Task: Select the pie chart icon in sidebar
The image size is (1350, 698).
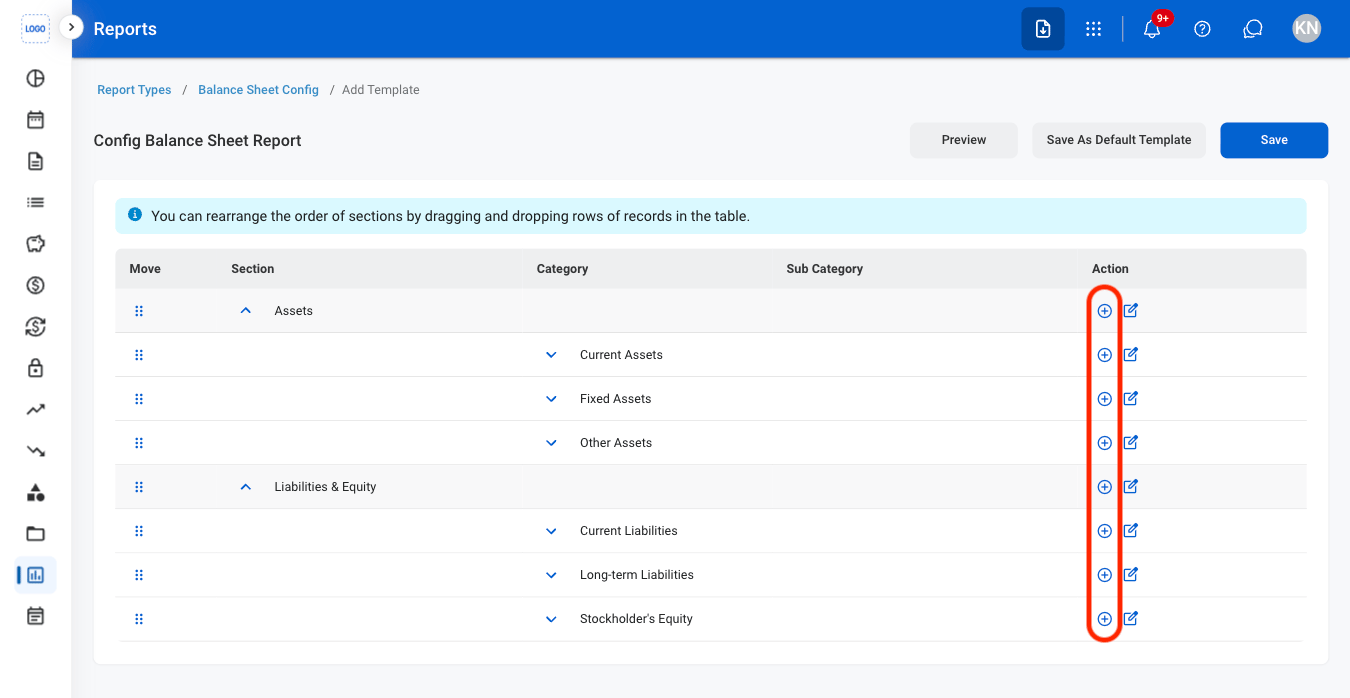Action: coord(36,78)
